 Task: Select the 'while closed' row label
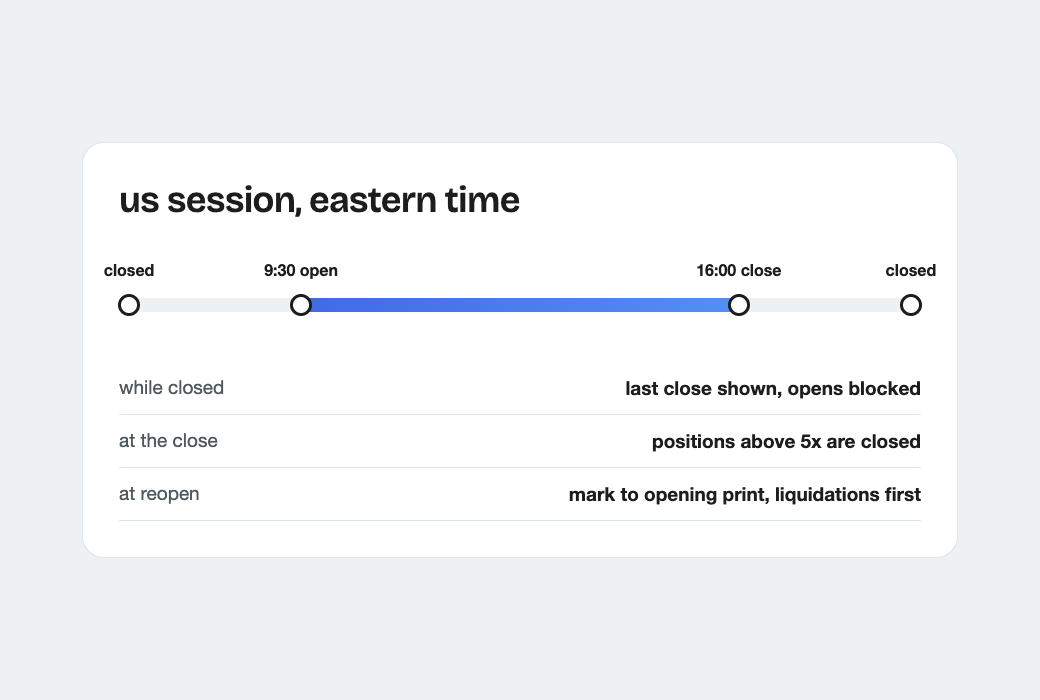(x=171, y=387)
